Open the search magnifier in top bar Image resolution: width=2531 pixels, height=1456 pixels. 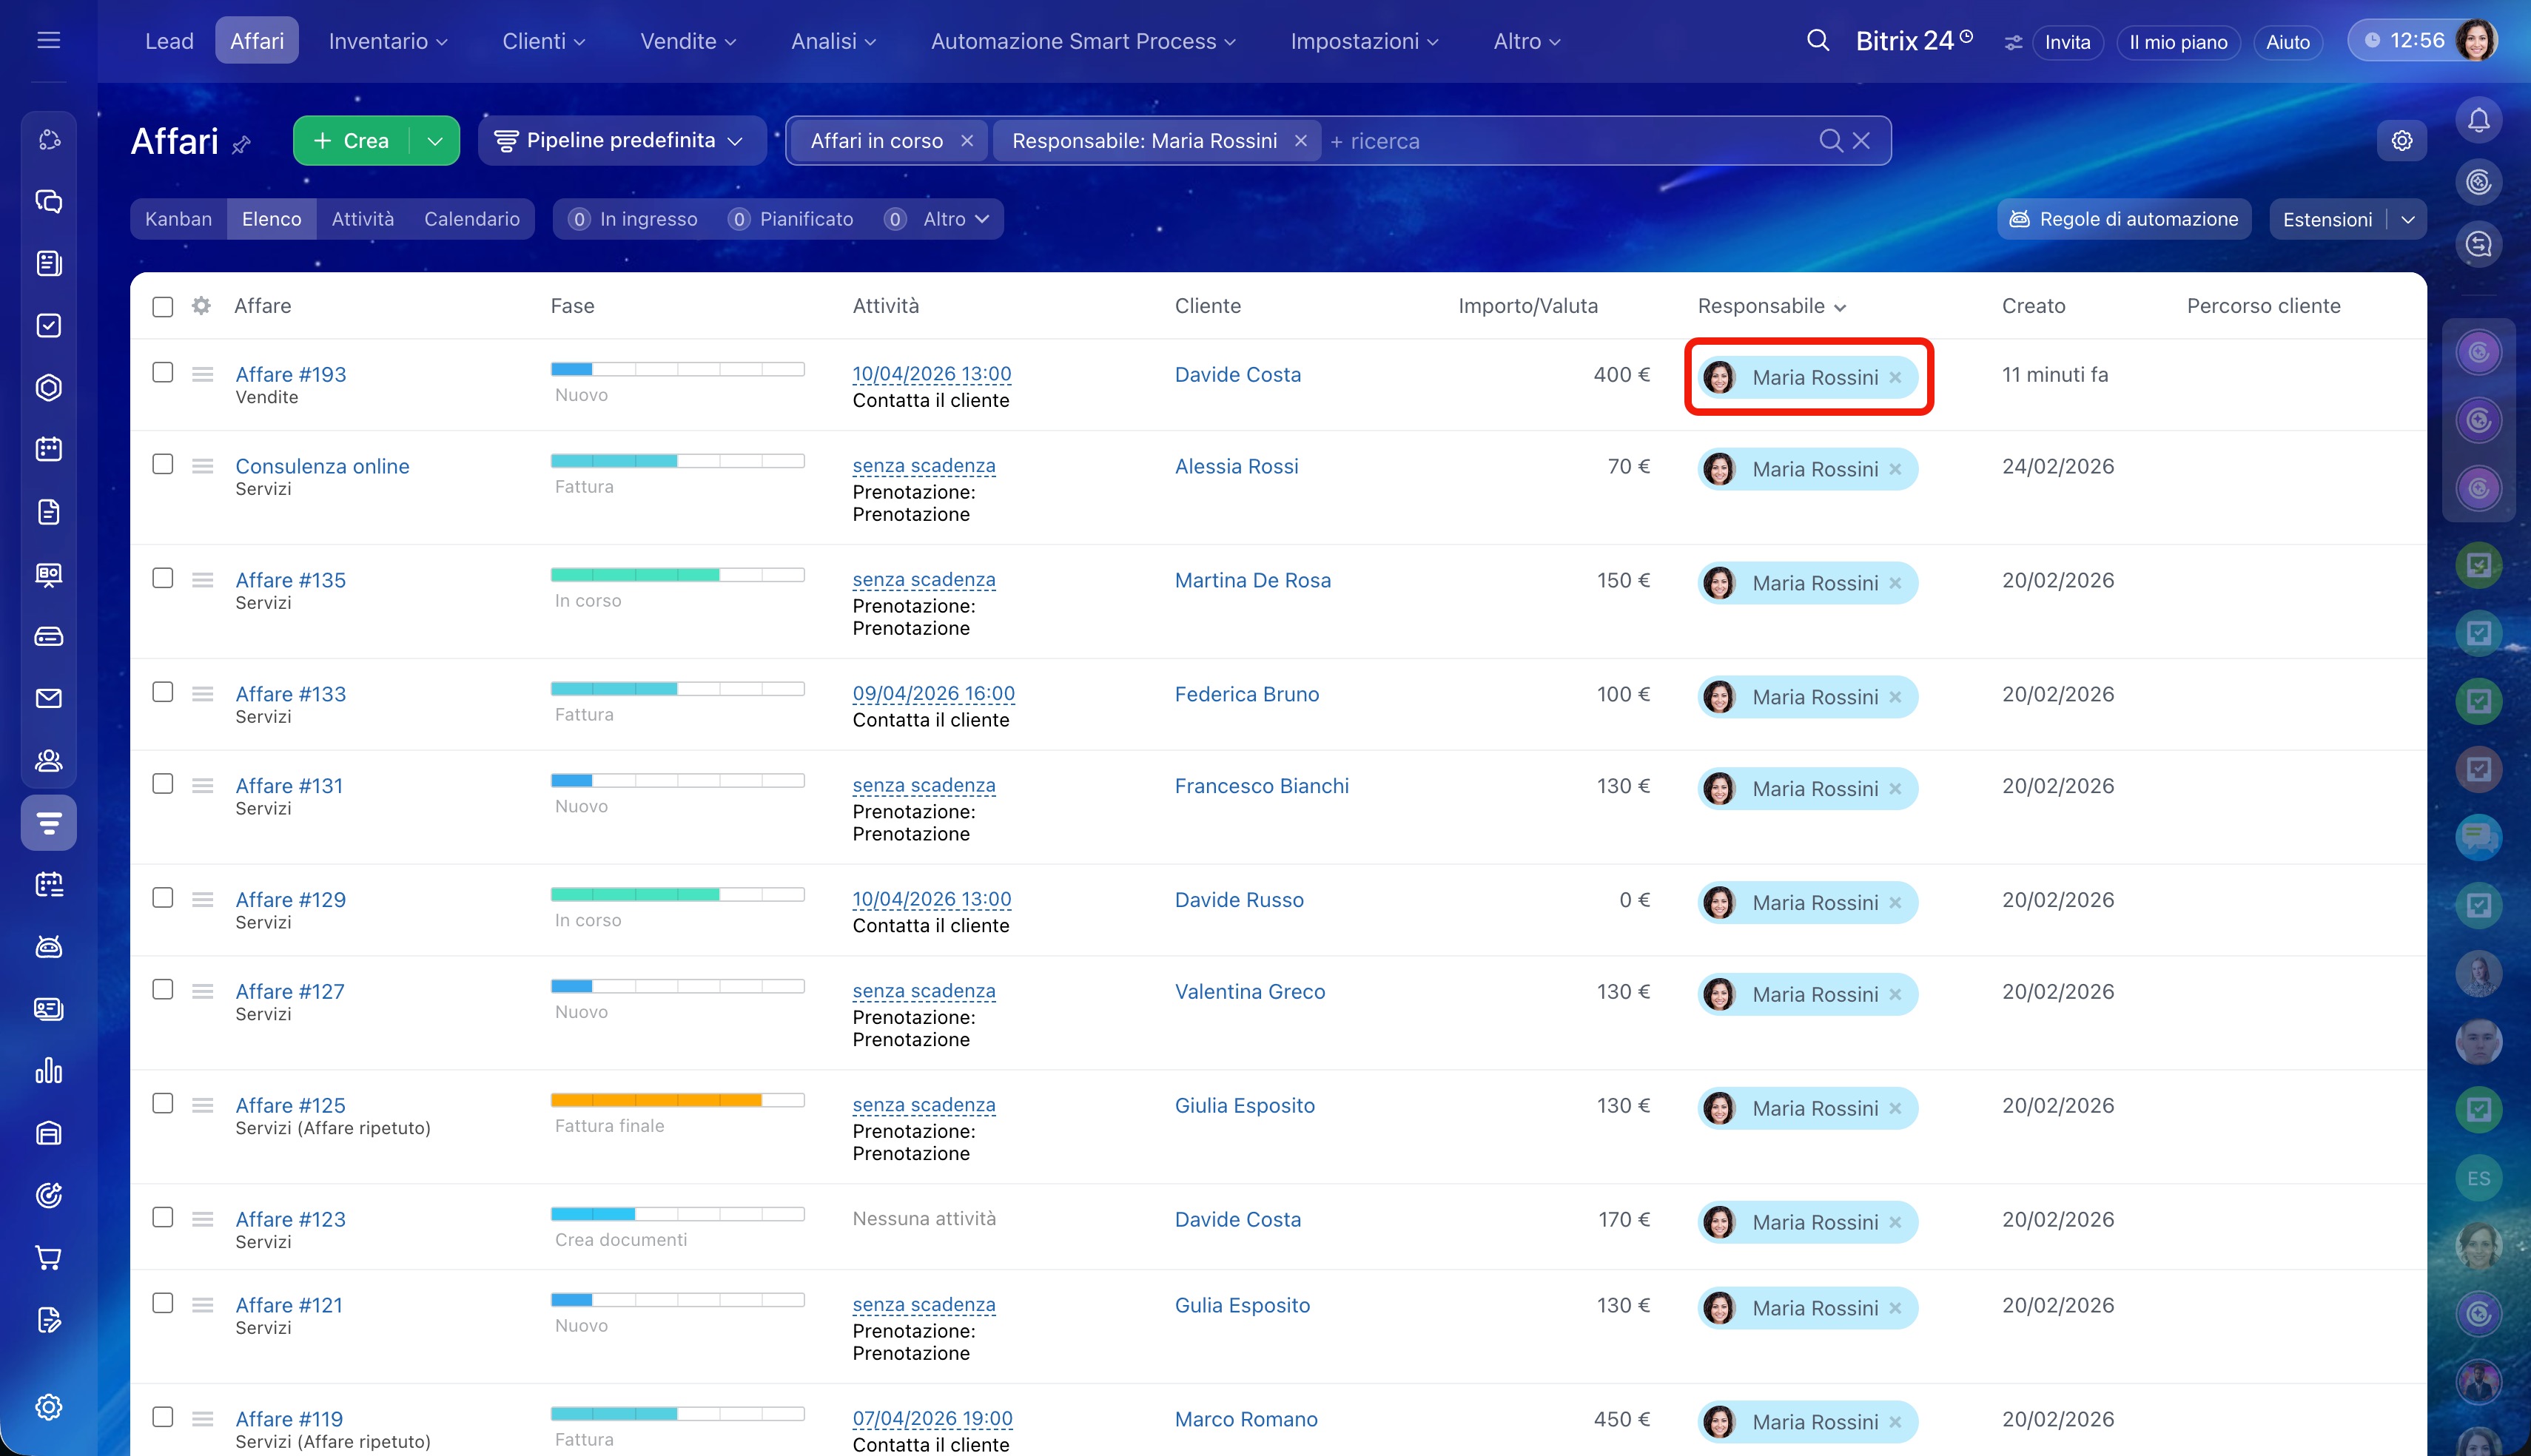[x=1817, y=41]
